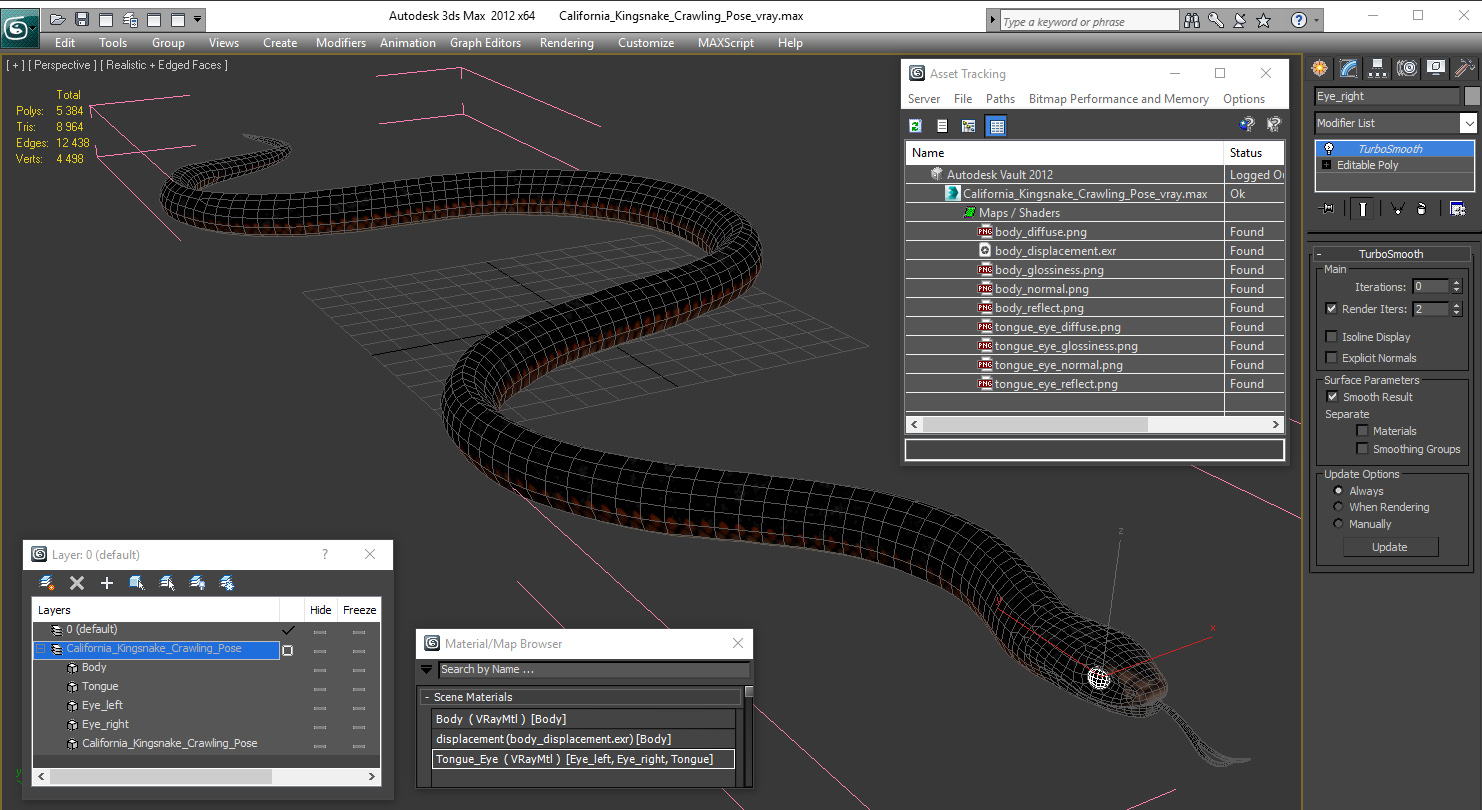Open Bitmap Performance and Memory menu
This screenshot has width=1482, height=810.
pos(1119,99)
